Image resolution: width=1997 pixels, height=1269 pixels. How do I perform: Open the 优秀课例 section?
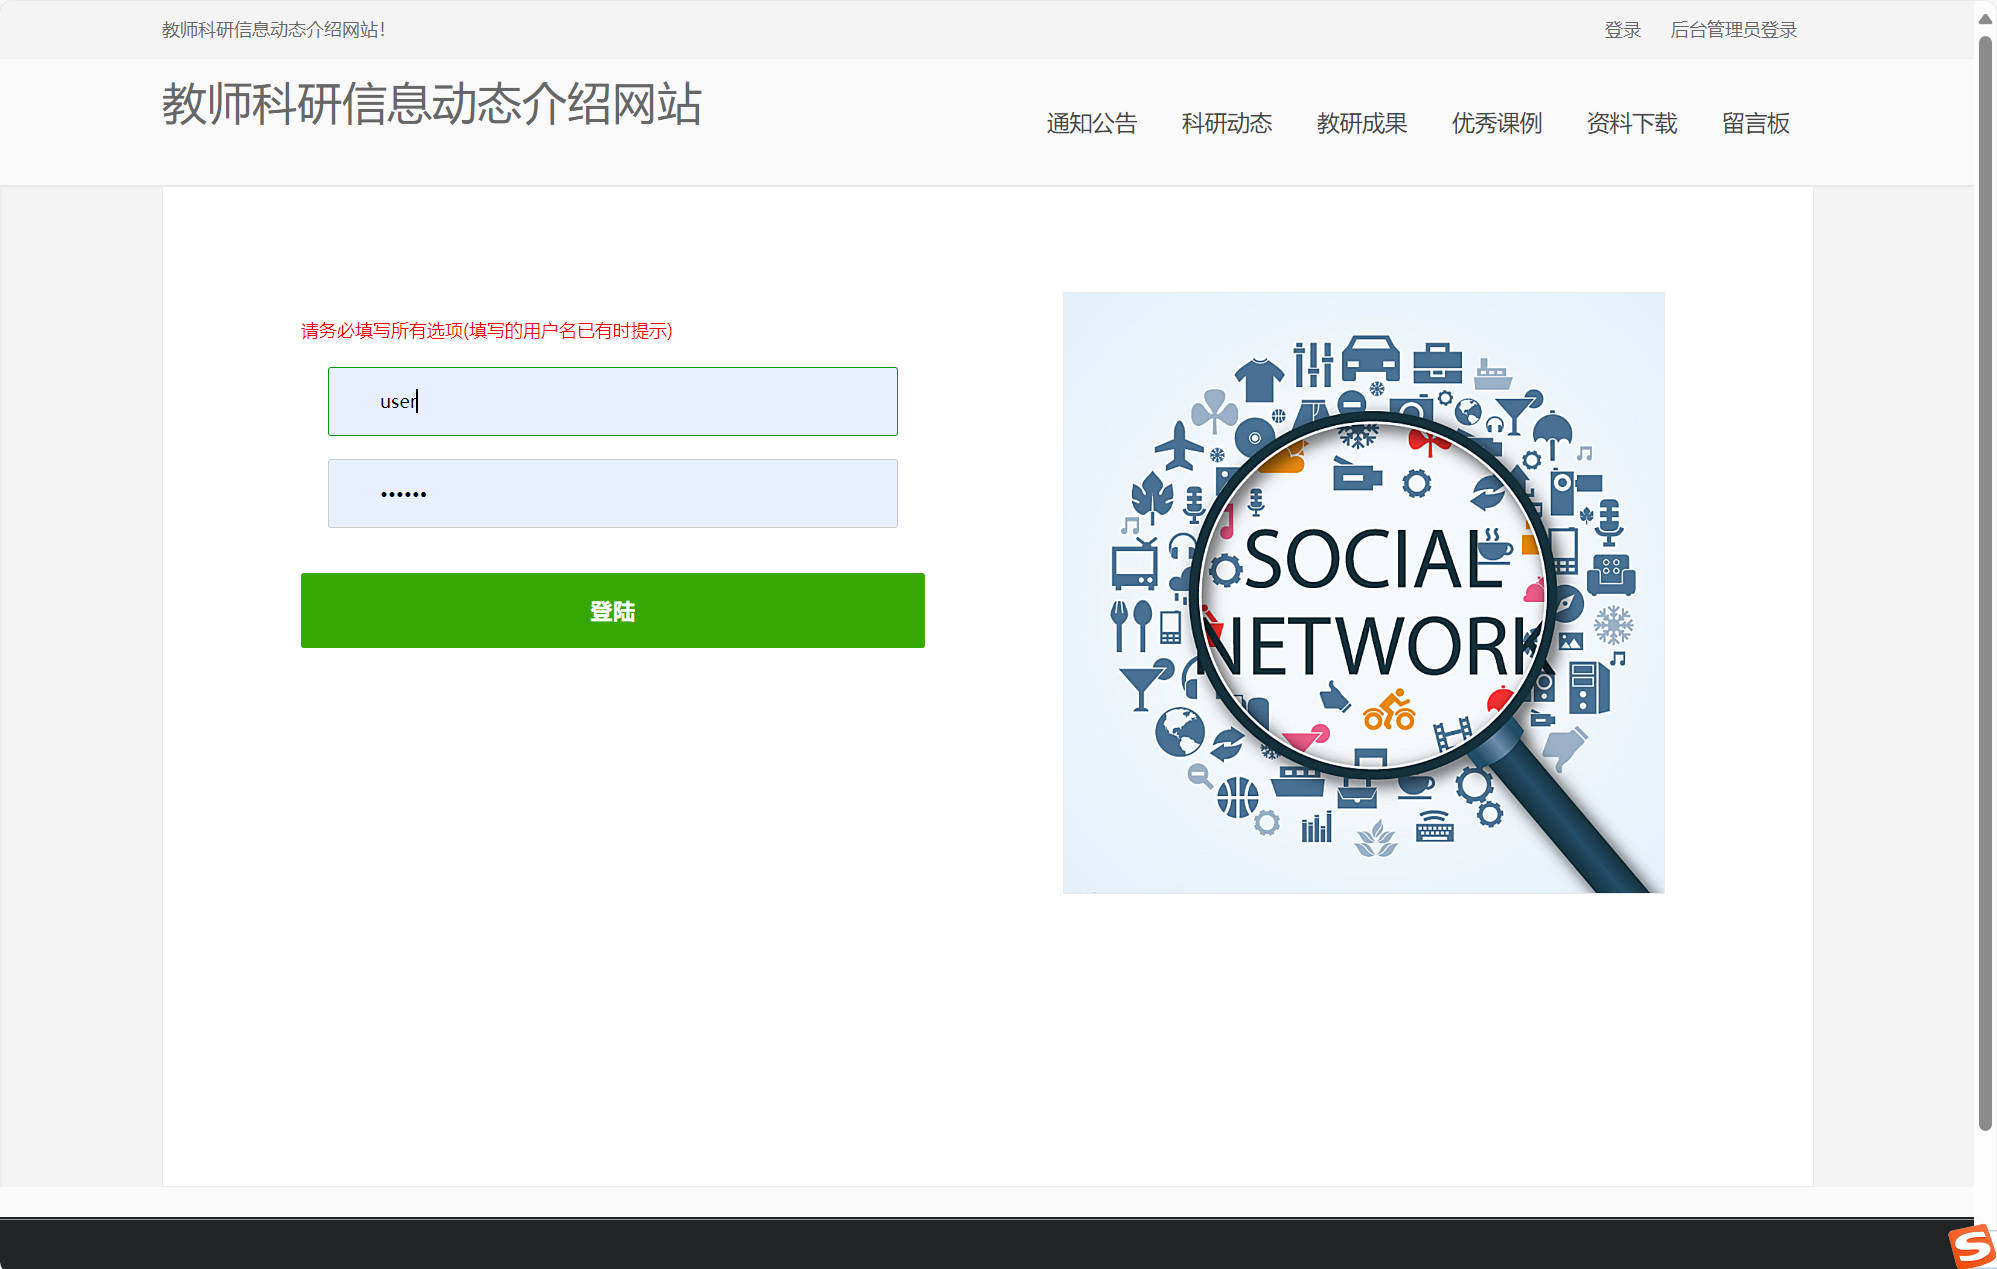[x=1496, y=123]
